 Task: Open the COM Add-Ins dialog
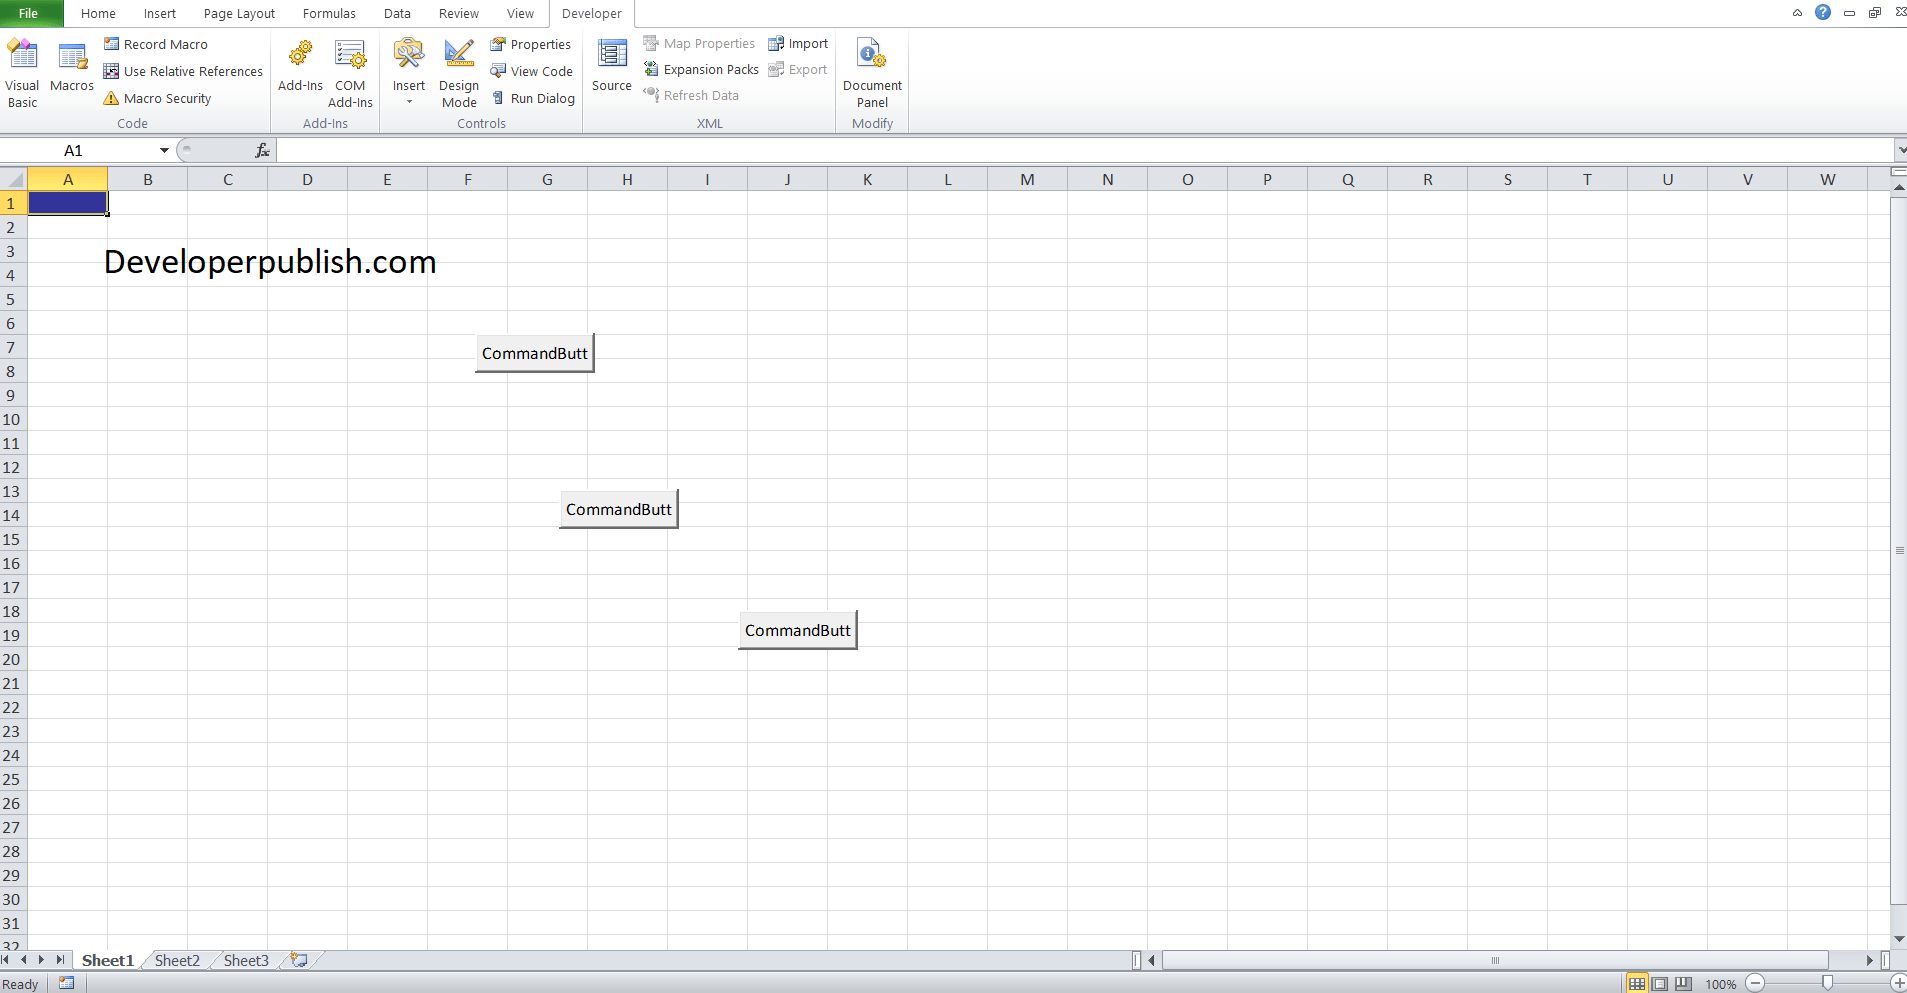[349, 70]
